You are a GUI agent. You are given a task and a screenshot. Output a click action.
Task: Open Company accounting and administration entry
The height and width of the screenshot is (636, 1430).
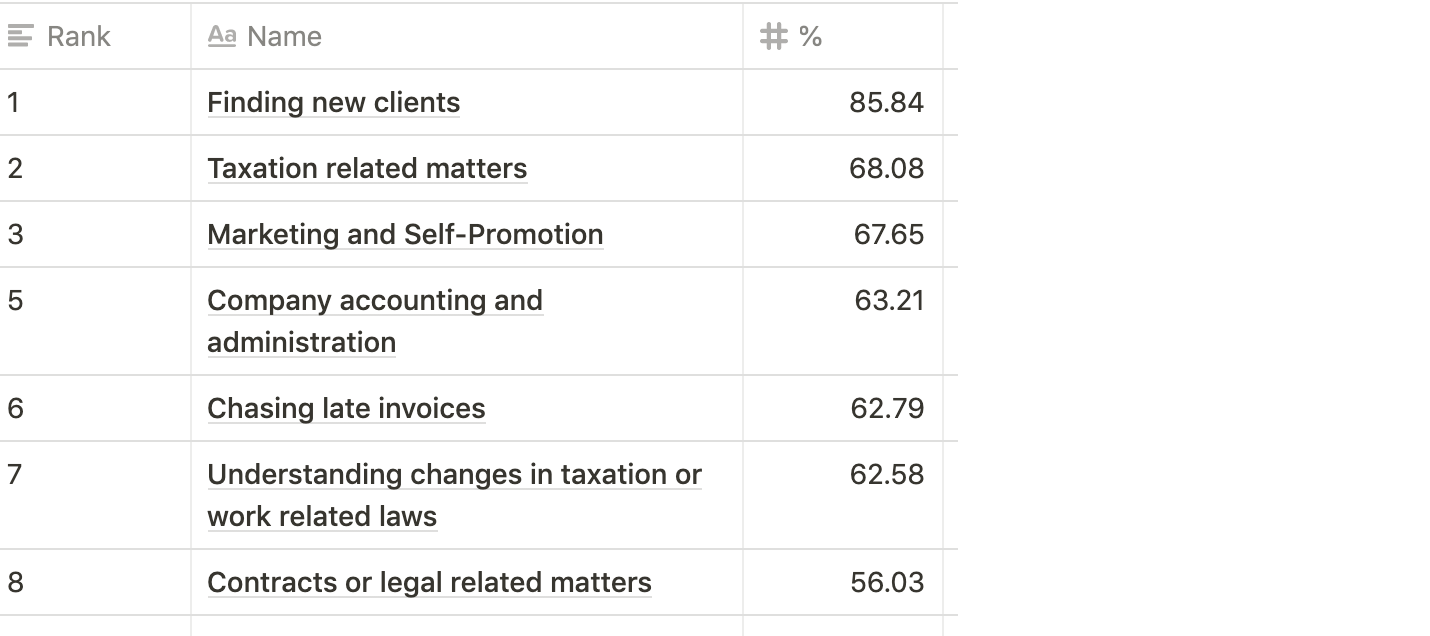(x=375, y=321)
